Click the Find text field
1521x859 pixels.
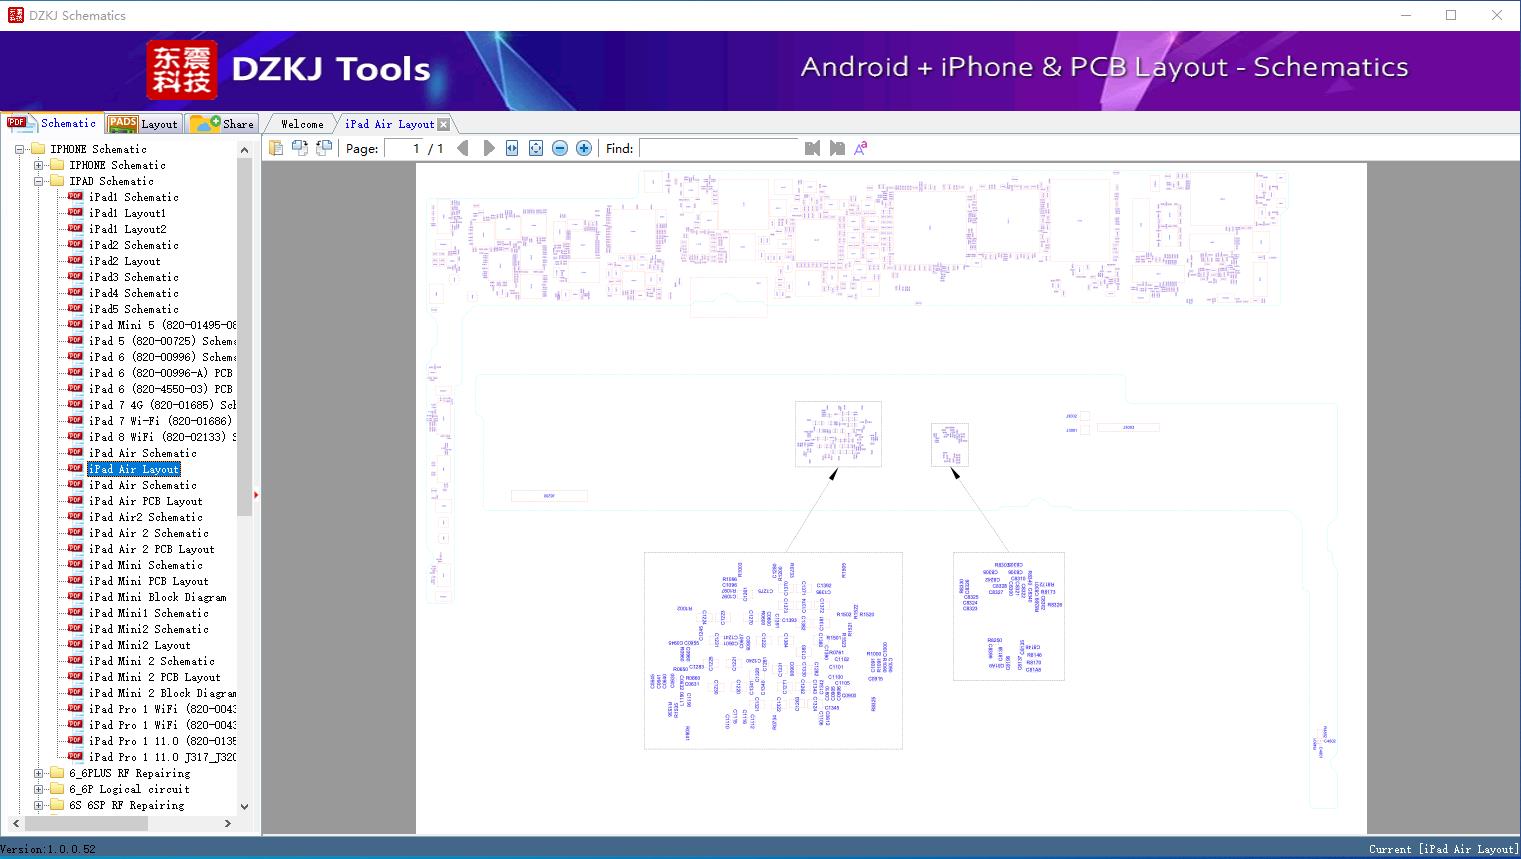719,148
